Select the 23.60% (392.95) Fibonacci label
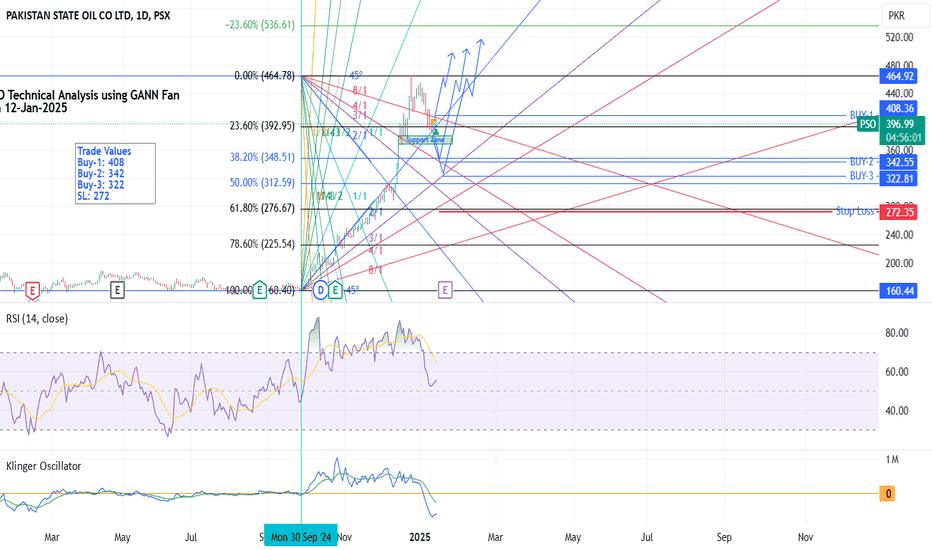 [x=262, y=125]
